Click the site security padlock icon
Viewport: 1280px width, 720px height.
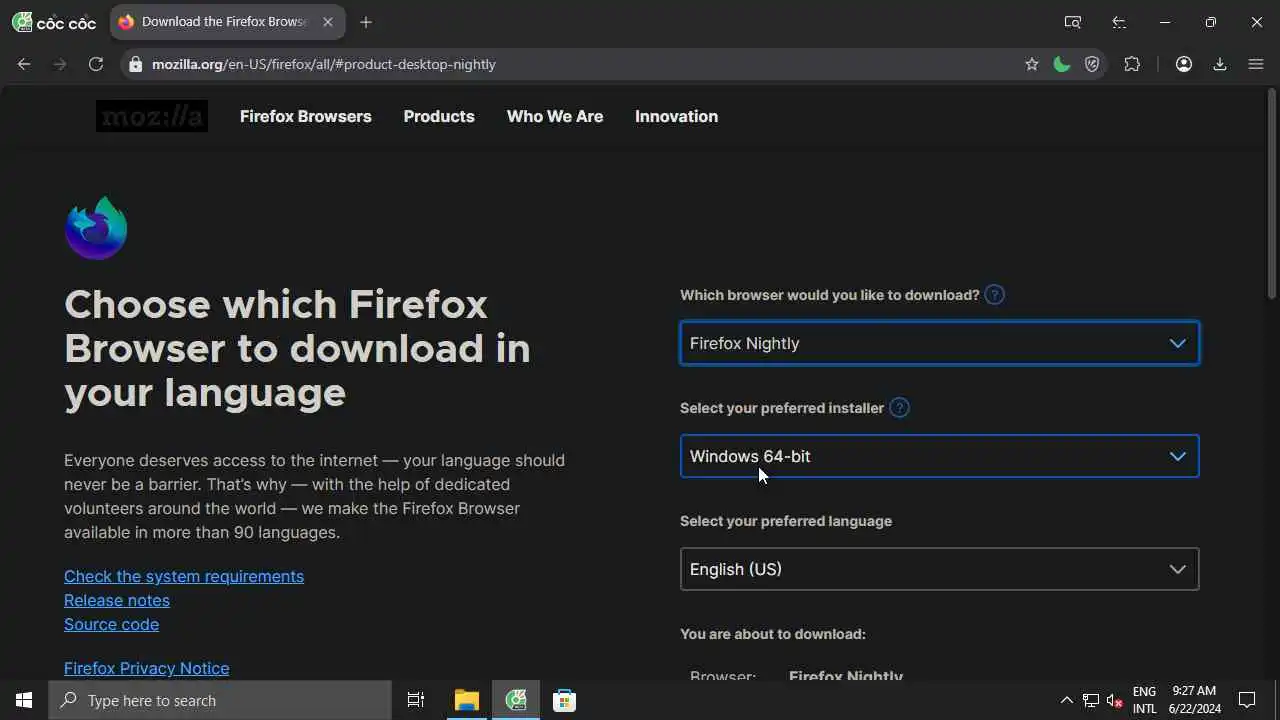point(136,64)
